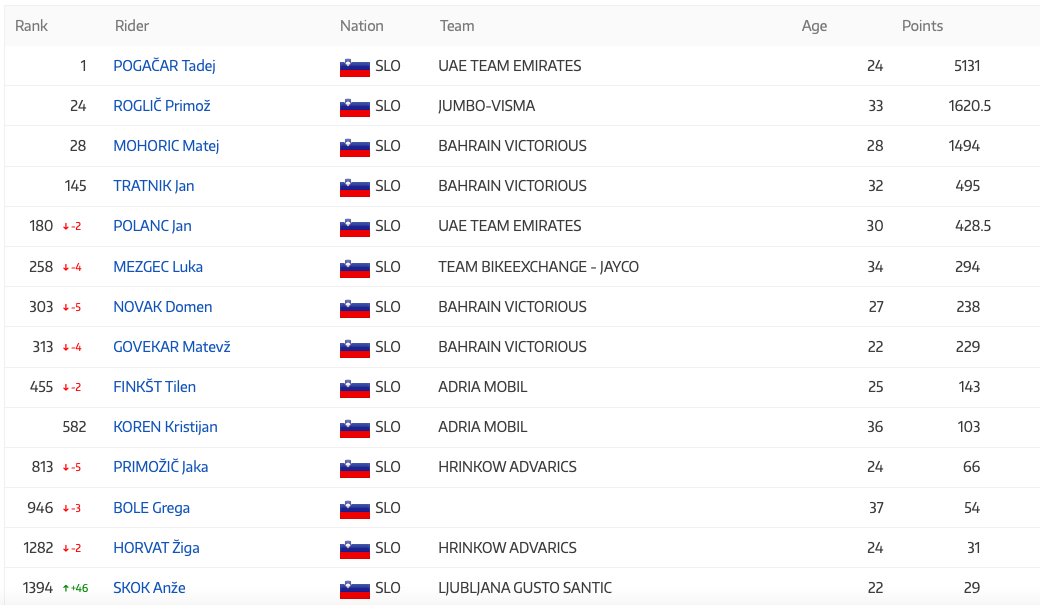This screenshot has height=605, width=1040.
Task: Click the Rider column header
Action: pos(132,26)
